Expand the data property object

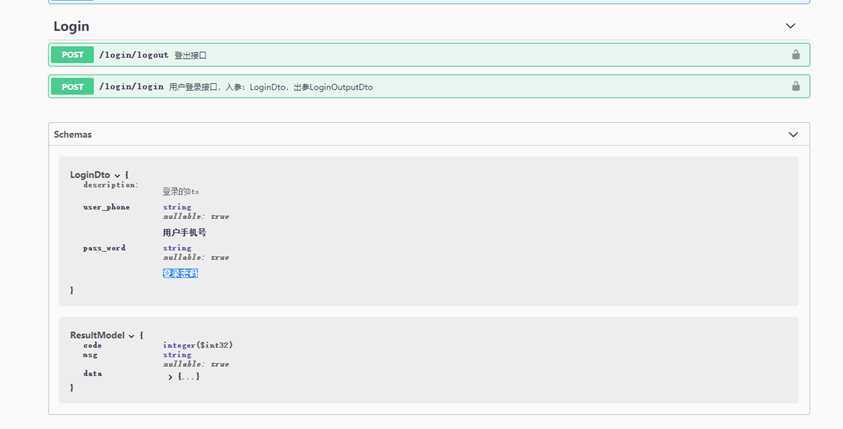(170, 377)
